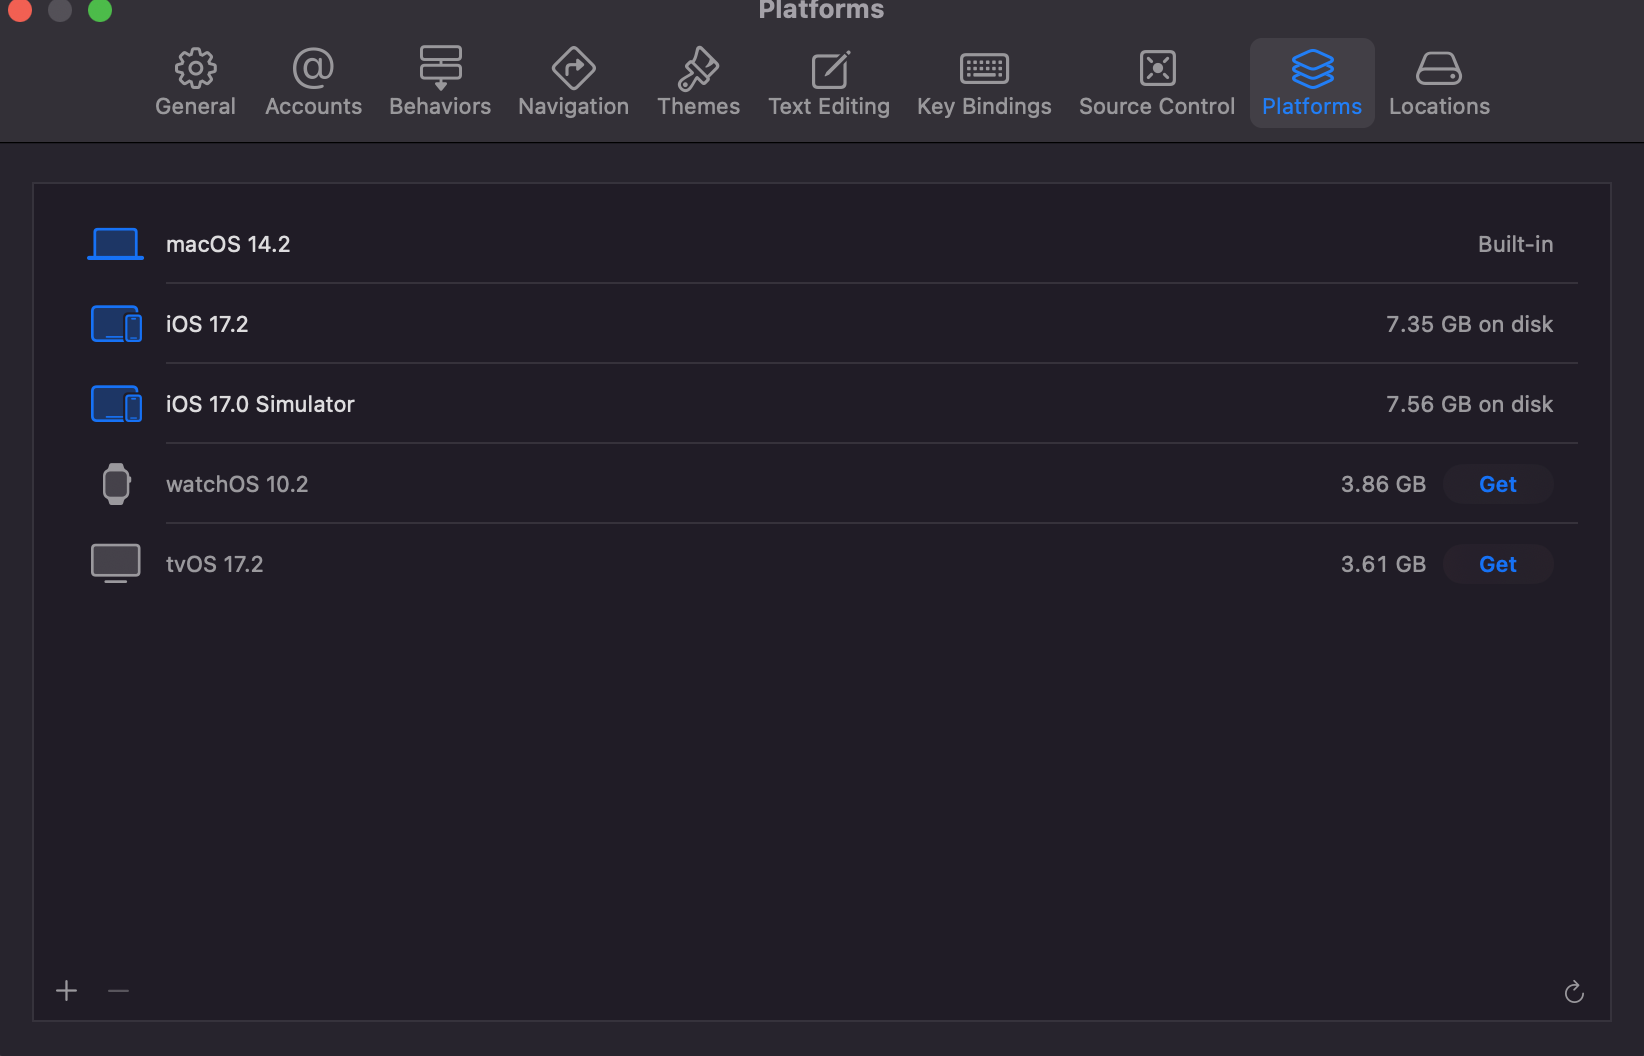Click the Built-in status text

(1515, 244)
